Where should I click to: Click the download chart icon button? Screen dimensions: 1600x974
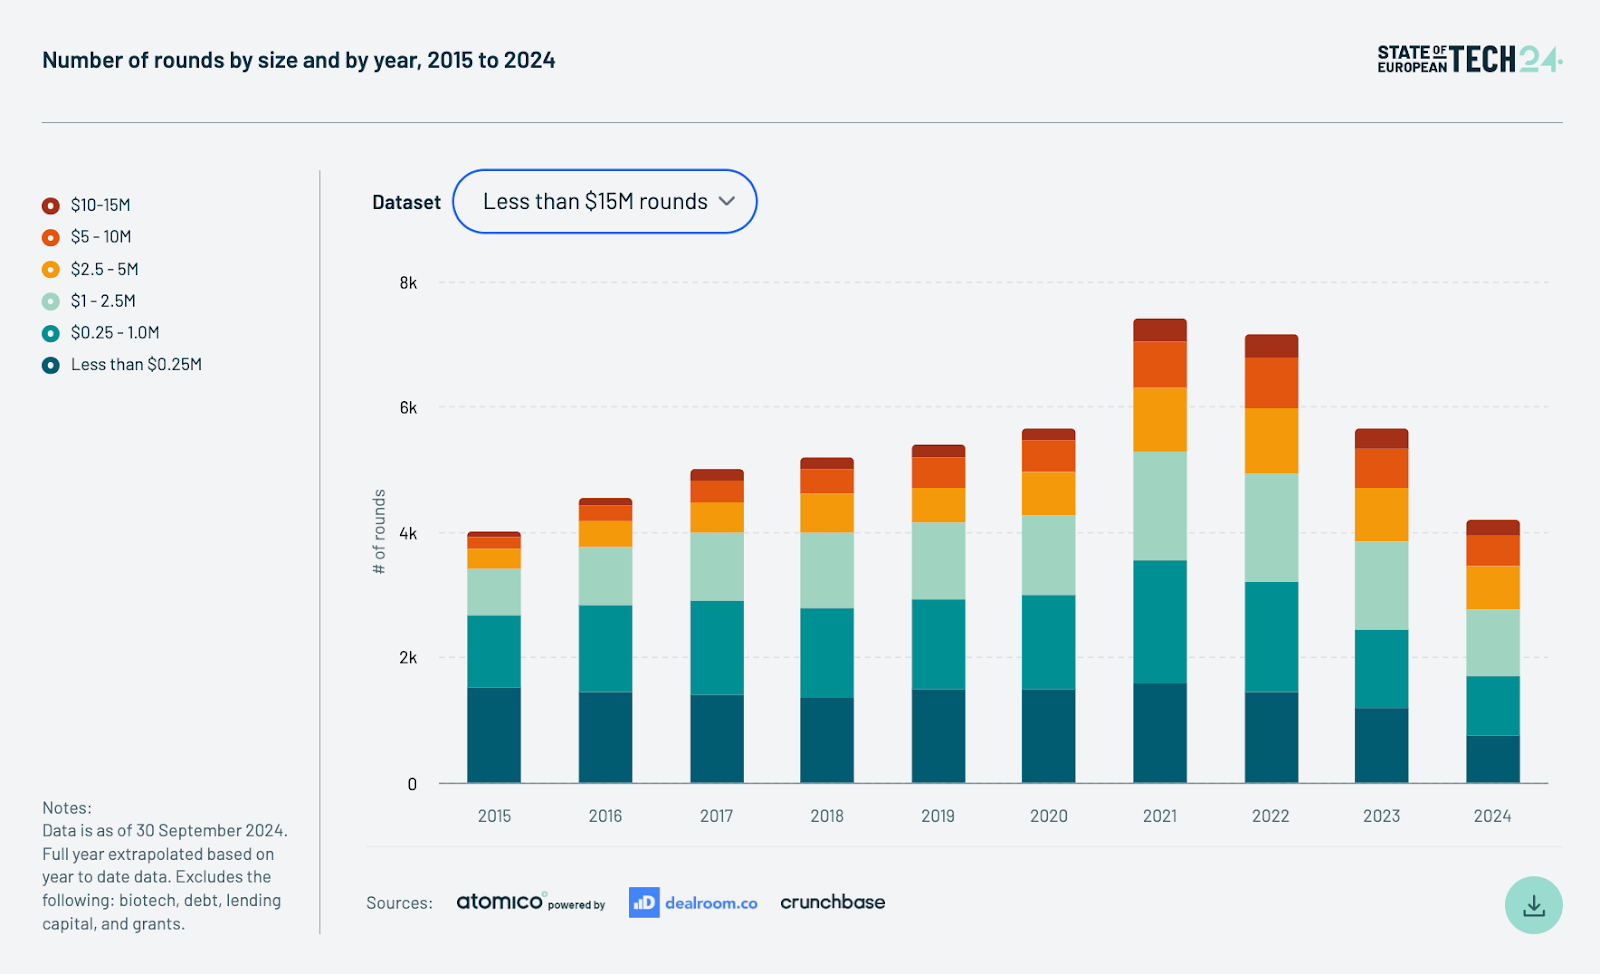coord(1533,905)
